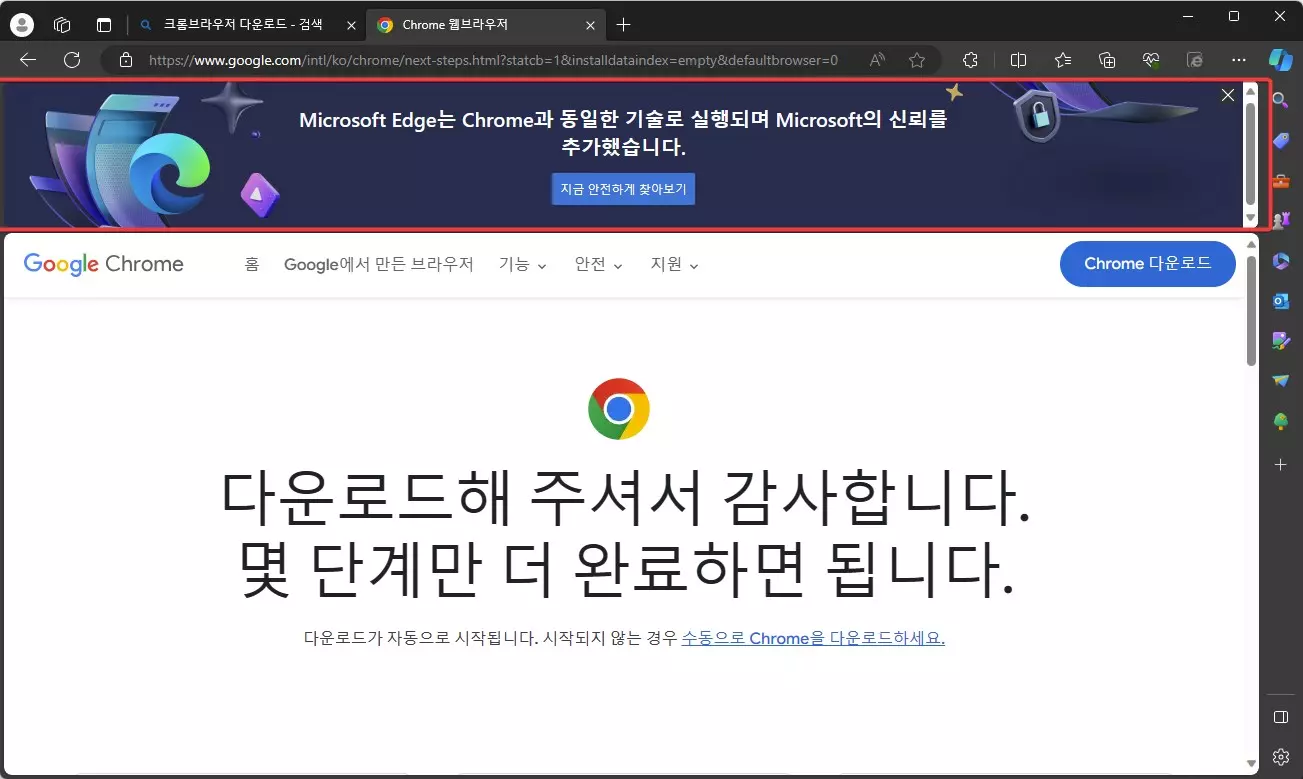Open Collections in the toolbar
This screenshot has width=1303, height=779.
click(x=1107, y=60)
